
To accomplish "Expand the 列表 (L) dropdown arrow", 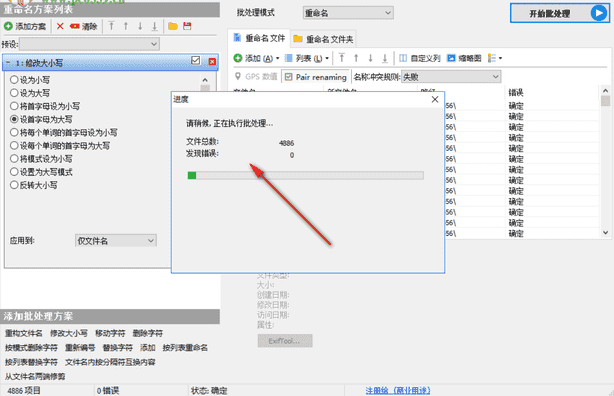I will 327,58.
